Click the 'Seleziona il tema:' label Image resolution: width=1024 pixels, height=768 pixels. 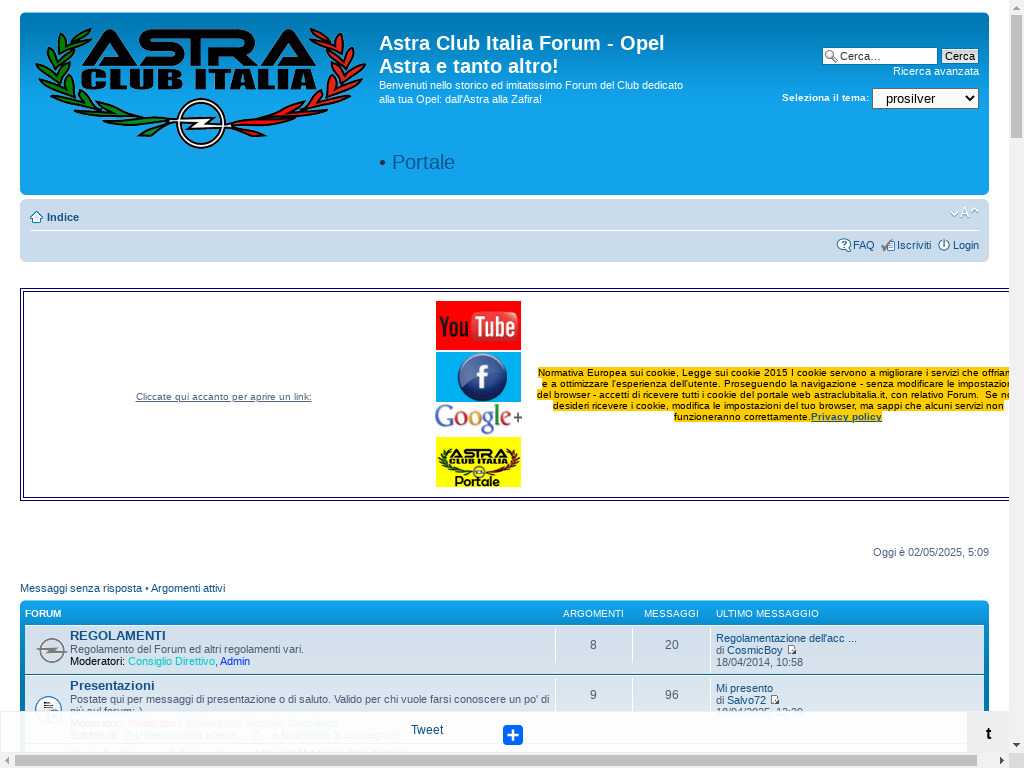point(825,97)
